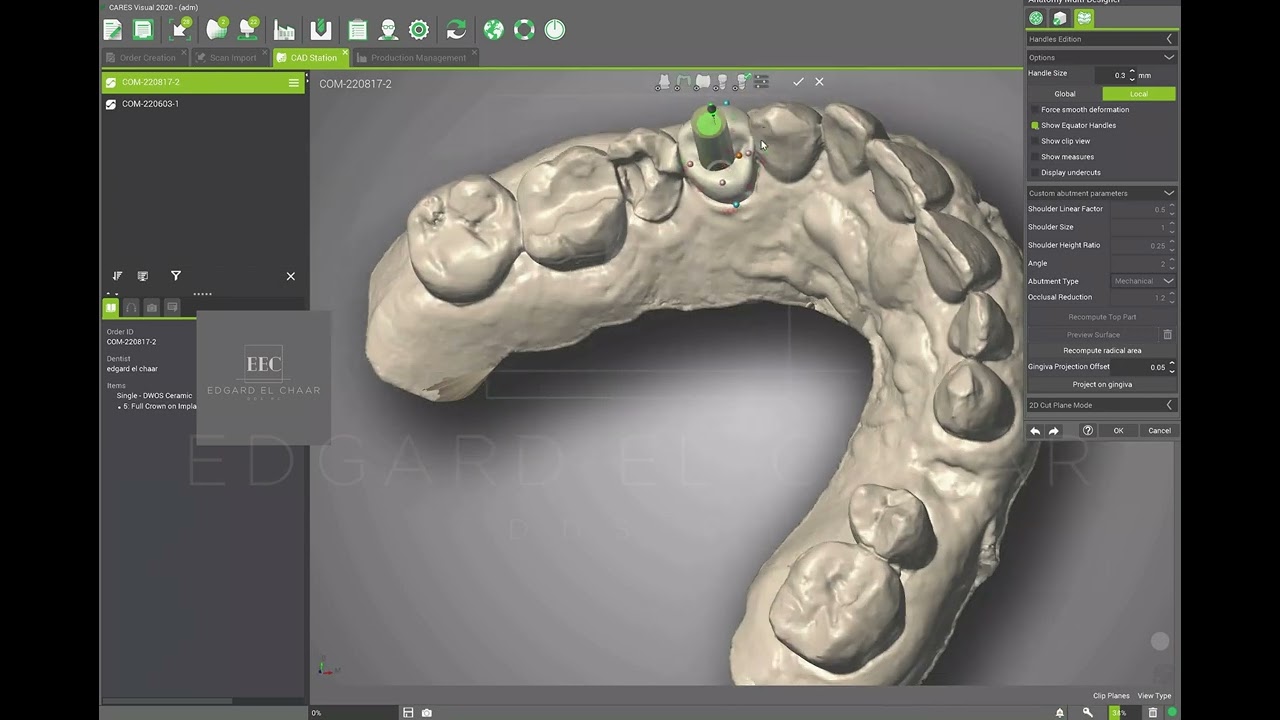Open the help question mark icon
Viewport: 1280px width, 720px height.
click(x=1088, y=431)
